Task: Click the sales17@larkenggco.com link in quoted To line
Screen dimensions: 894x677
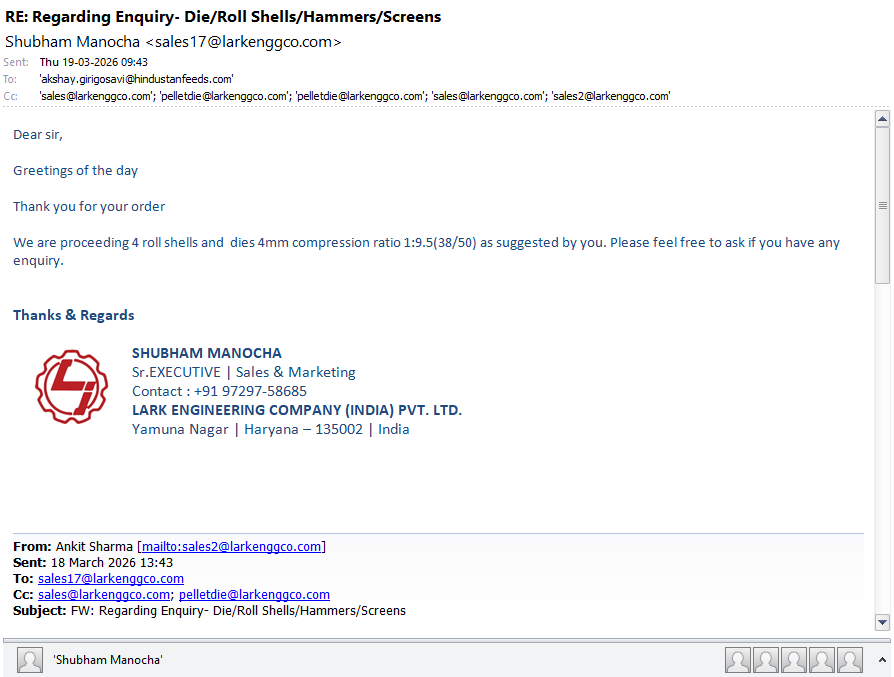Action: pos(111,579)
